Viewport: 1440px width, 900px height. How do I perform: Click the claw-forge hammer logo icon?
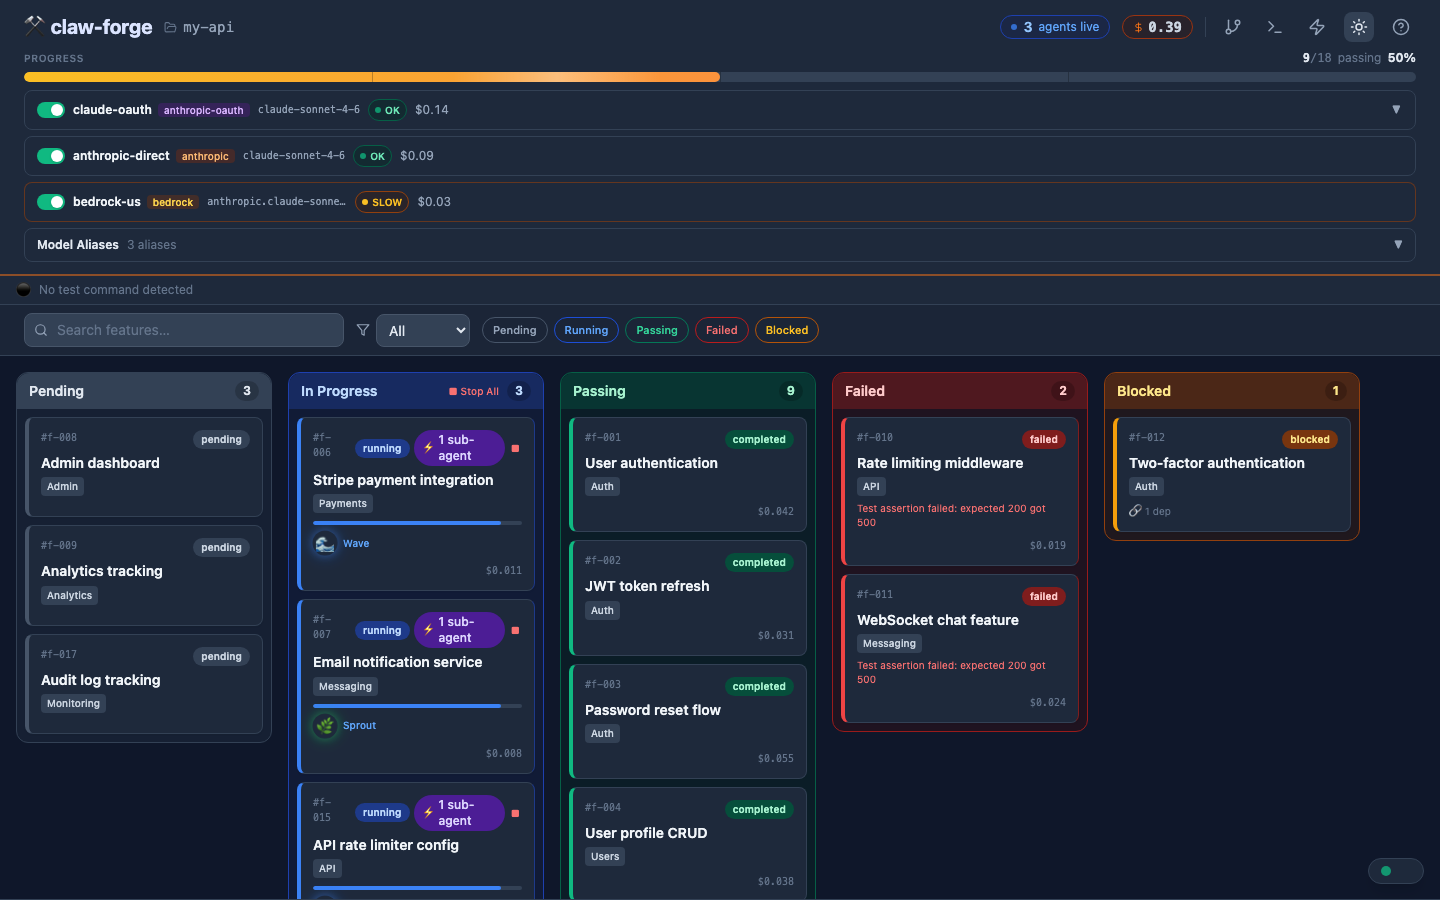pyautogui.click(x=34, y=24)
